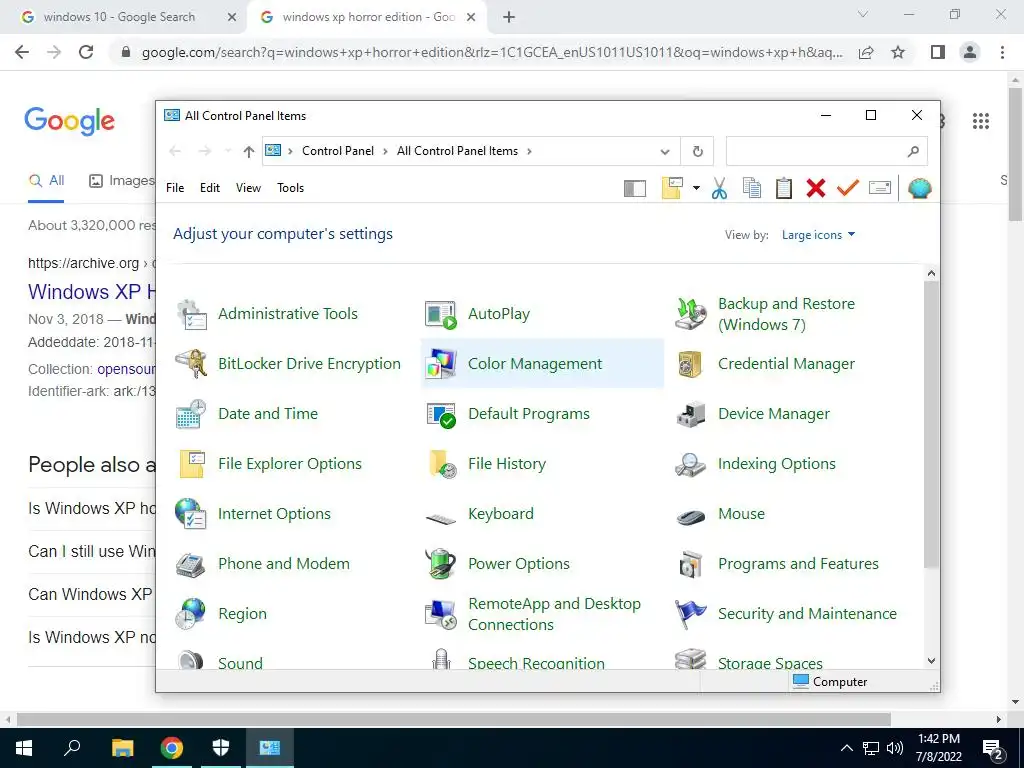Go up one level in Control Panel

(x=249, y=152)
